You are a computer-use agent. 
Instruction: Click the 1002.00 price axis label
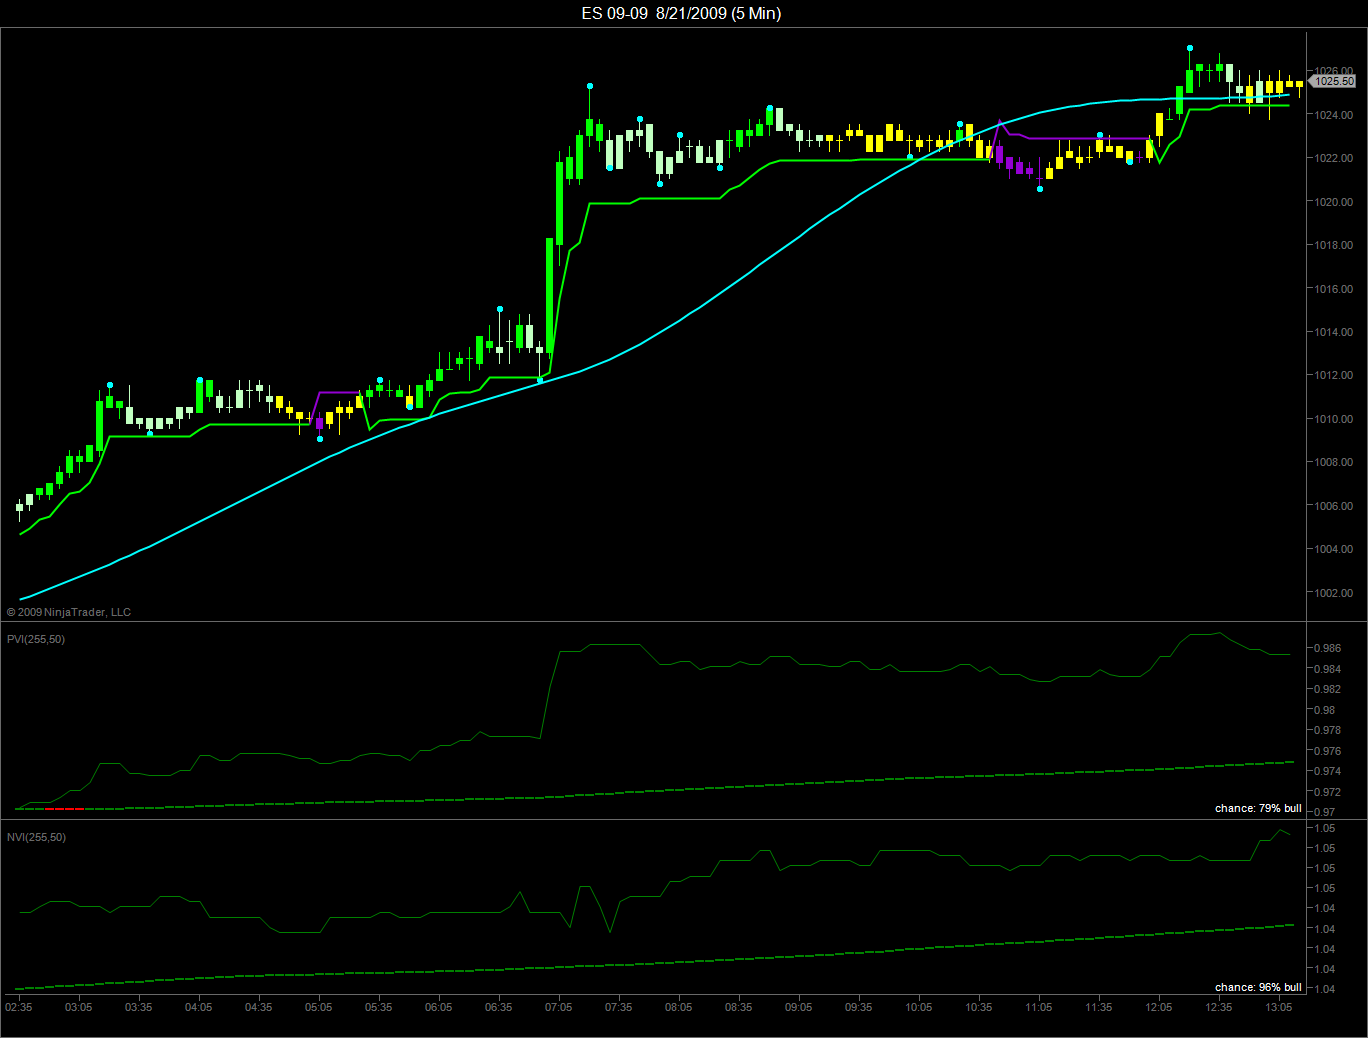[1334, 593]
